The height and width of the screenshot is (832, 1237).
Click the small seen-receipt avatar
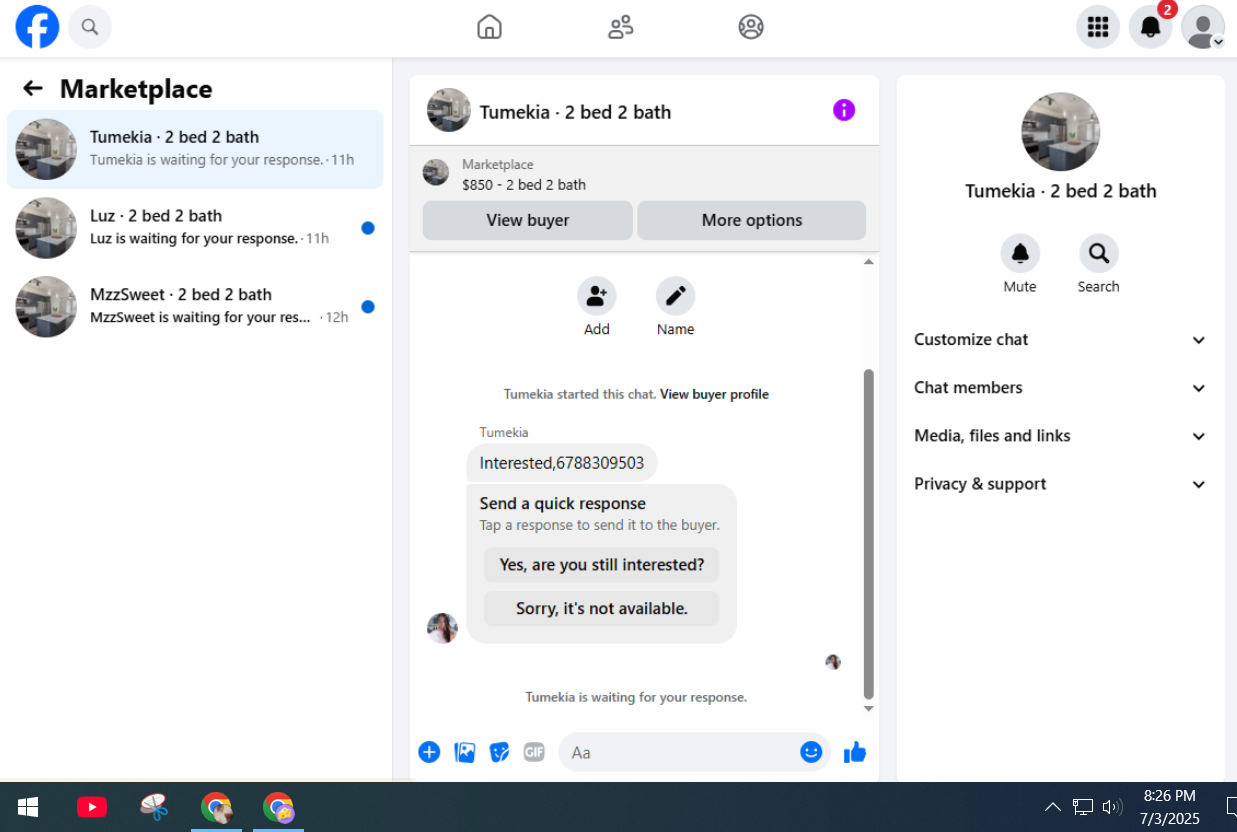tap(833, 662)
